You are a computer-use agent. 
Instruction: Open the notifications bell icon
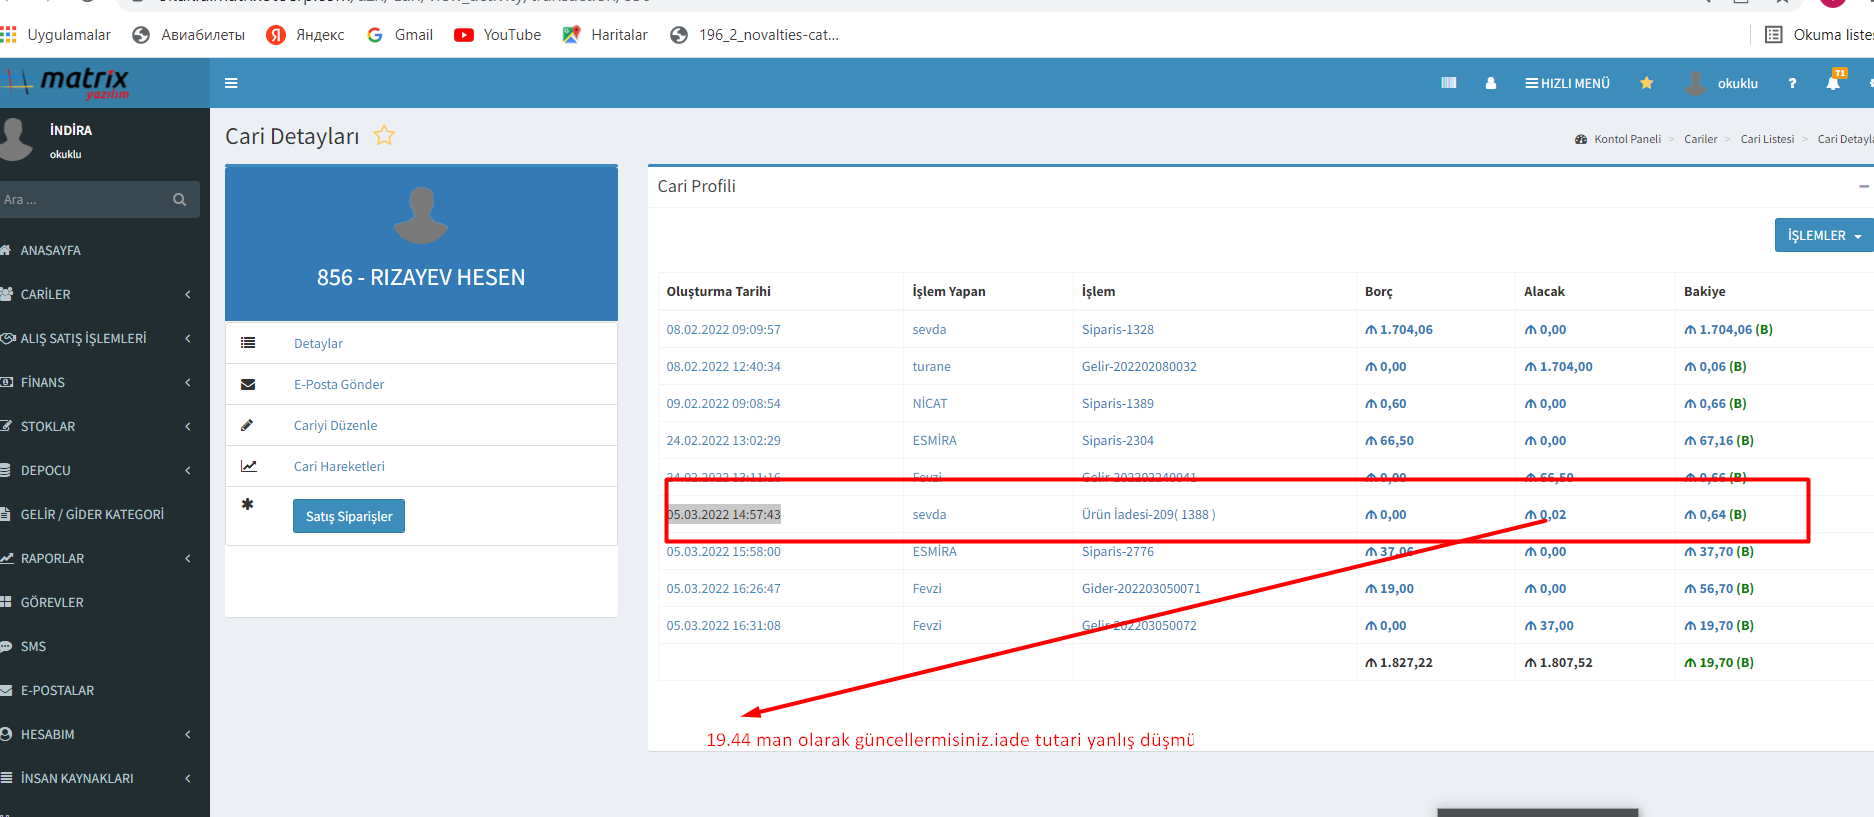(x=1833, y=83)
